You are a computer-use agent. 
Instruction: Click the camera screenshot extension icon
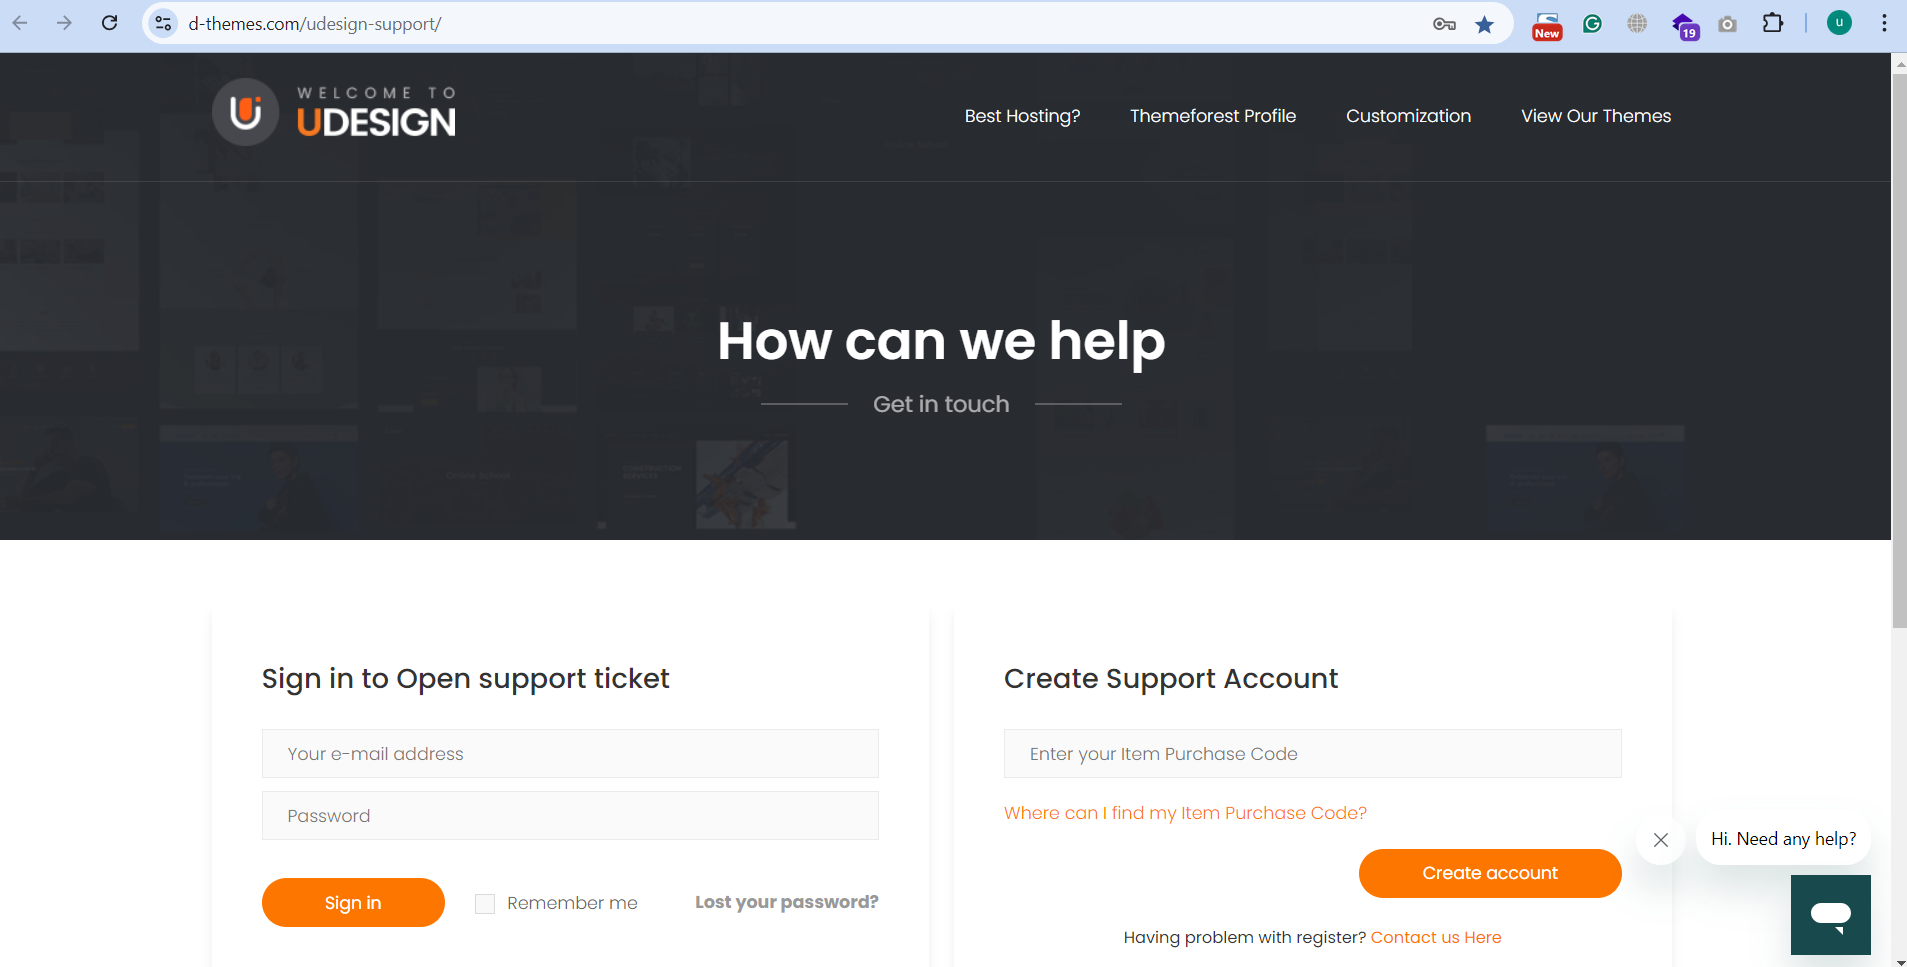[x=1728, y=24]
